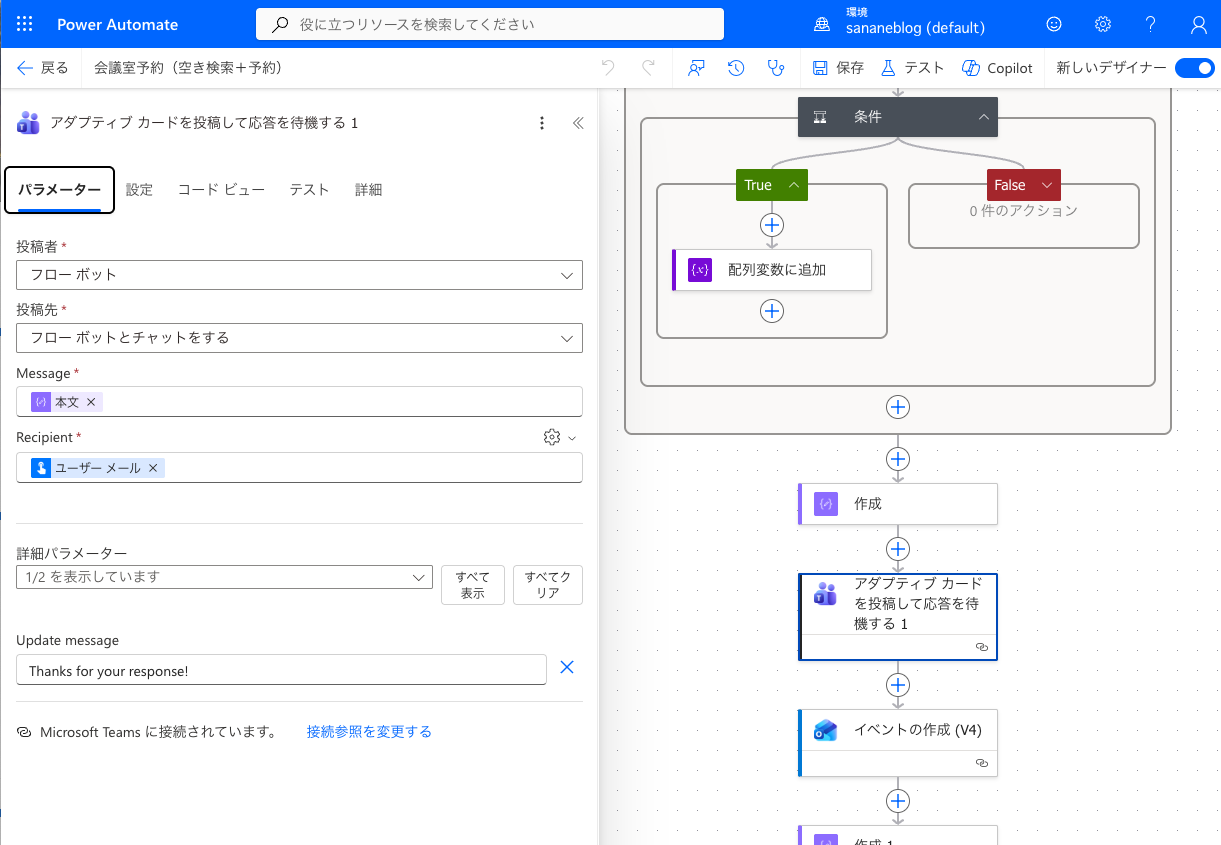
Task: Open feedback smiley icon
Action: (x=1054, y=24)
